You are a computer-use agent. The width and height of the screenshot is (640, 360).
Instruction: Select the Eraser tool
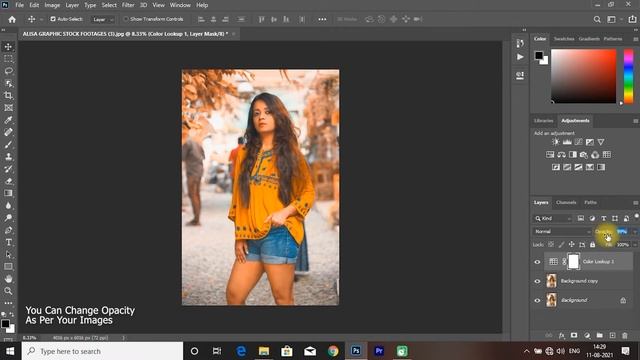(8, 181)
